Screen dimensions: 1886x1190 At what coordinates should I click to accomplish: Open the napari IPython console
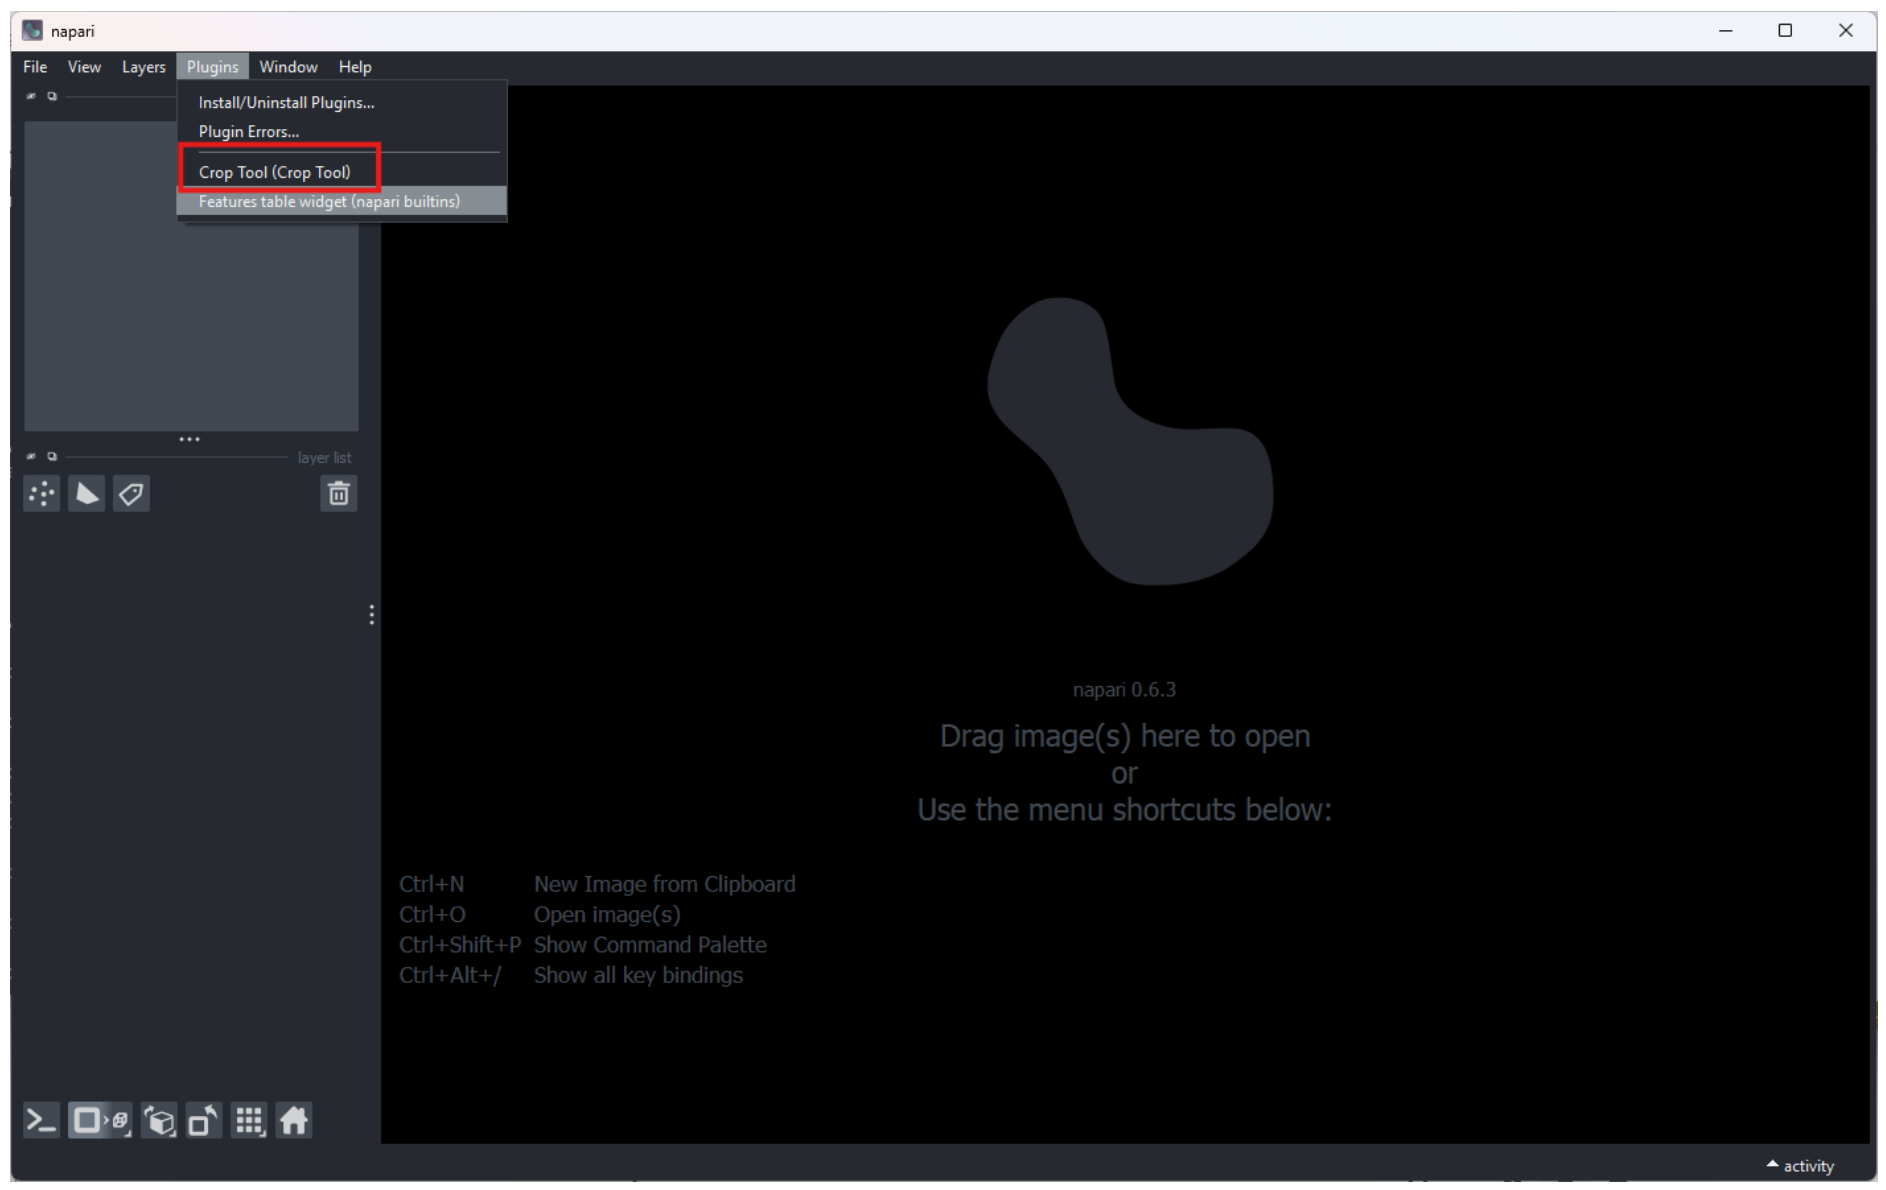tap(42, 1120)
